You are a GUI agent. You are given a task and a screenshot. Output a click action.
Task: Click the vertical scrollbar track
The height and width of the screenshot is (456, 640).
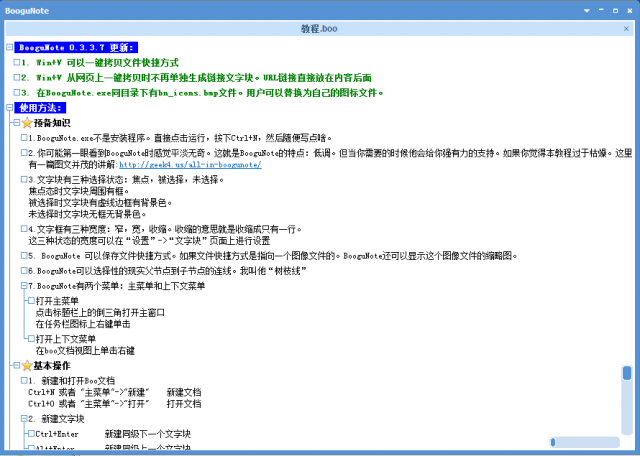coord(627,400)
